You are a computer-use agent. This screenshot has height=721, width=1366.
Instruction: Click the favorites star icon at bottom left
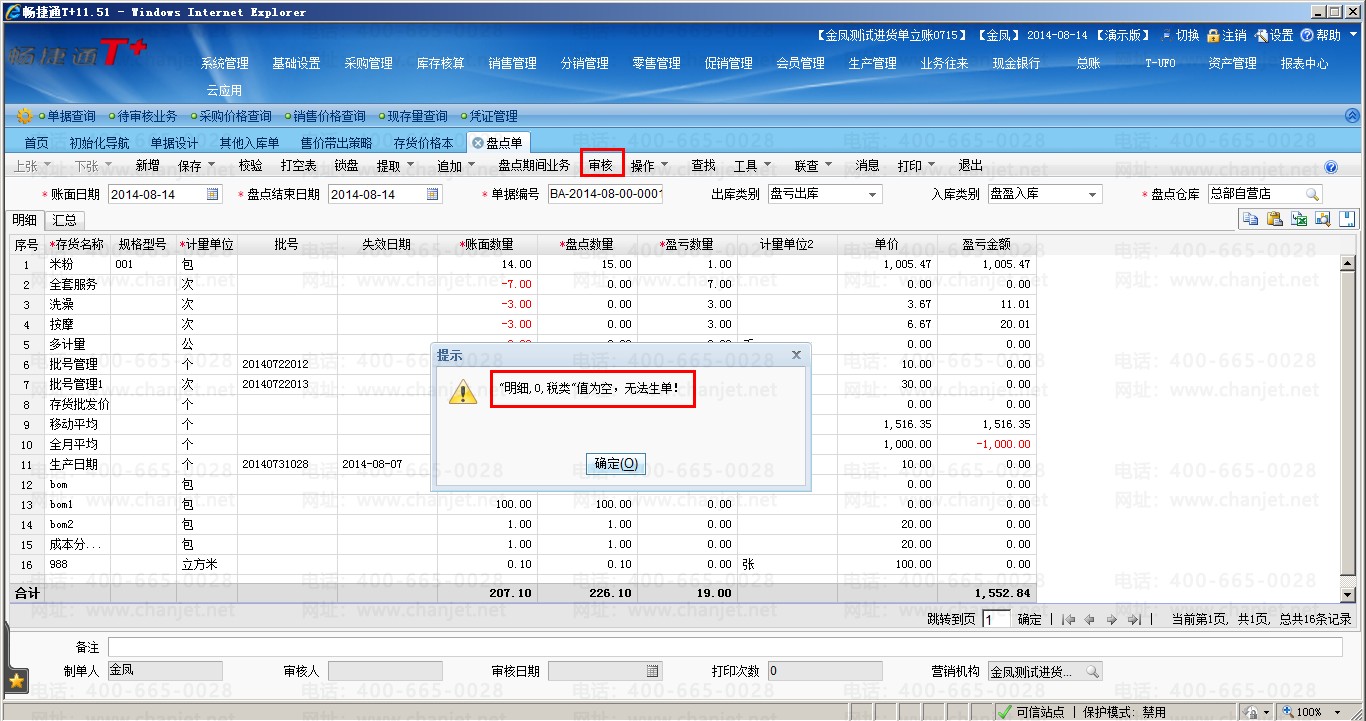click(x=17, y=682)
